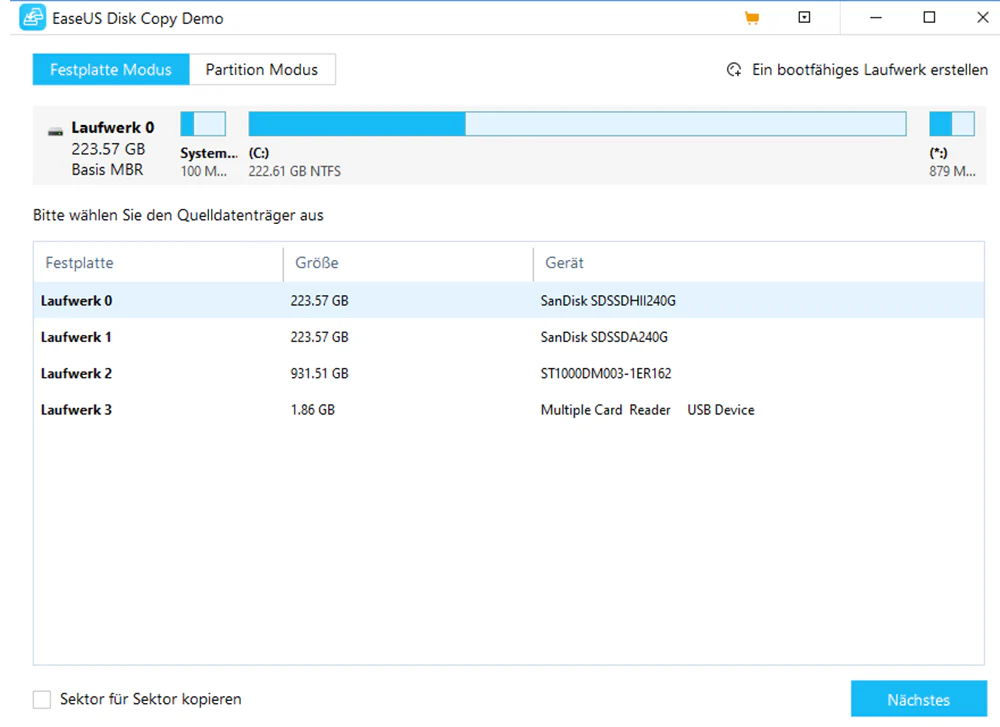Sort by the Festplatte column header
The height and width of the screenshot is (727, 1000).
[x=158, y=263]
